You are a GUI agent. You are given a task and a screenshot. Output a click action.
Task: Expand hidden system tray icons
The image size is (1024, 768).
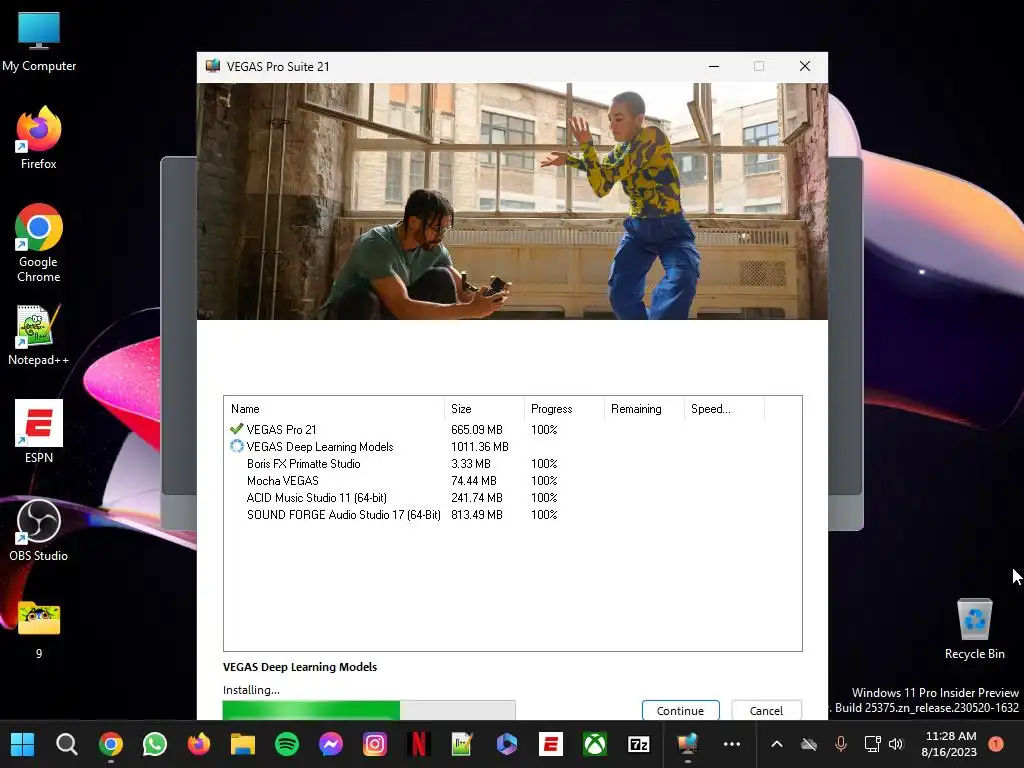[777, 744]
